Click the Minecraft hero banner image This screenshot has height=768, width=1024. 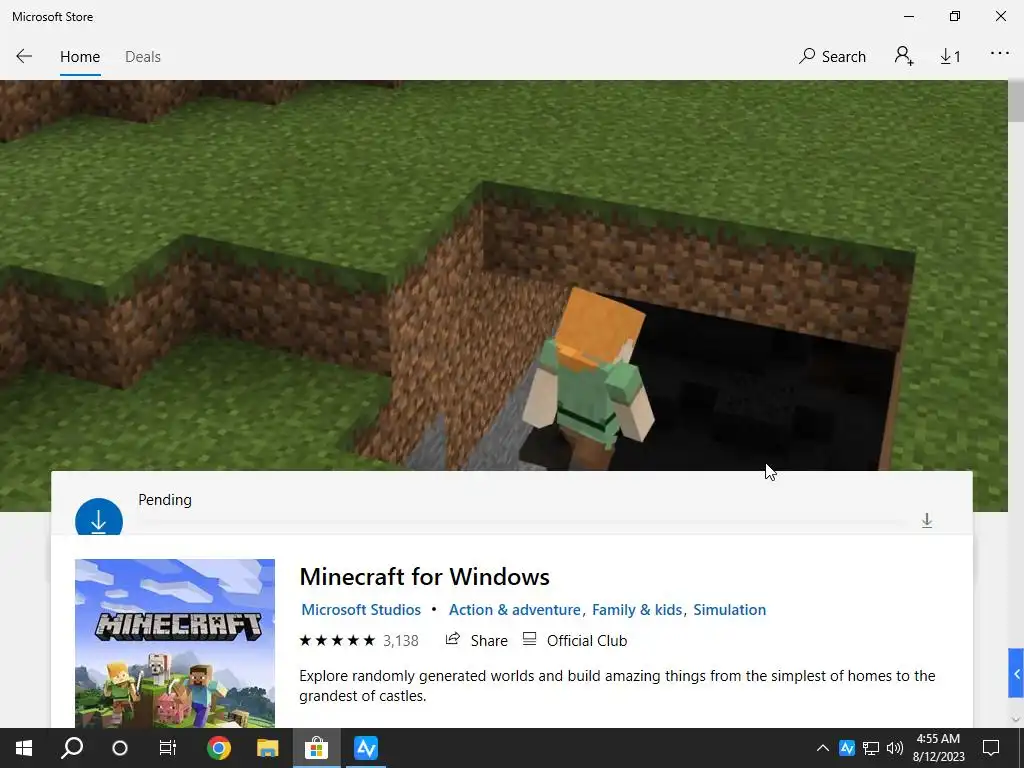(504, 274)
